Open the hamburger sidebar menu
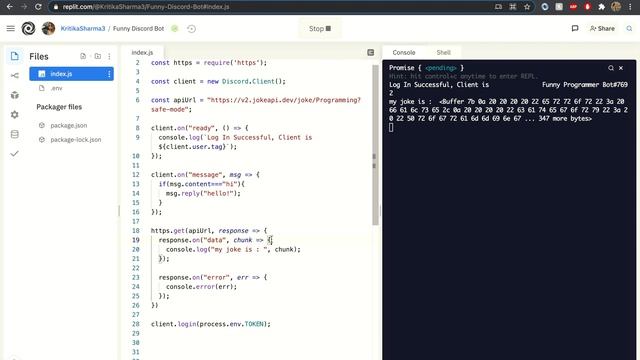Viewport: 640px width, 360px height. click(x=11, y=28)
